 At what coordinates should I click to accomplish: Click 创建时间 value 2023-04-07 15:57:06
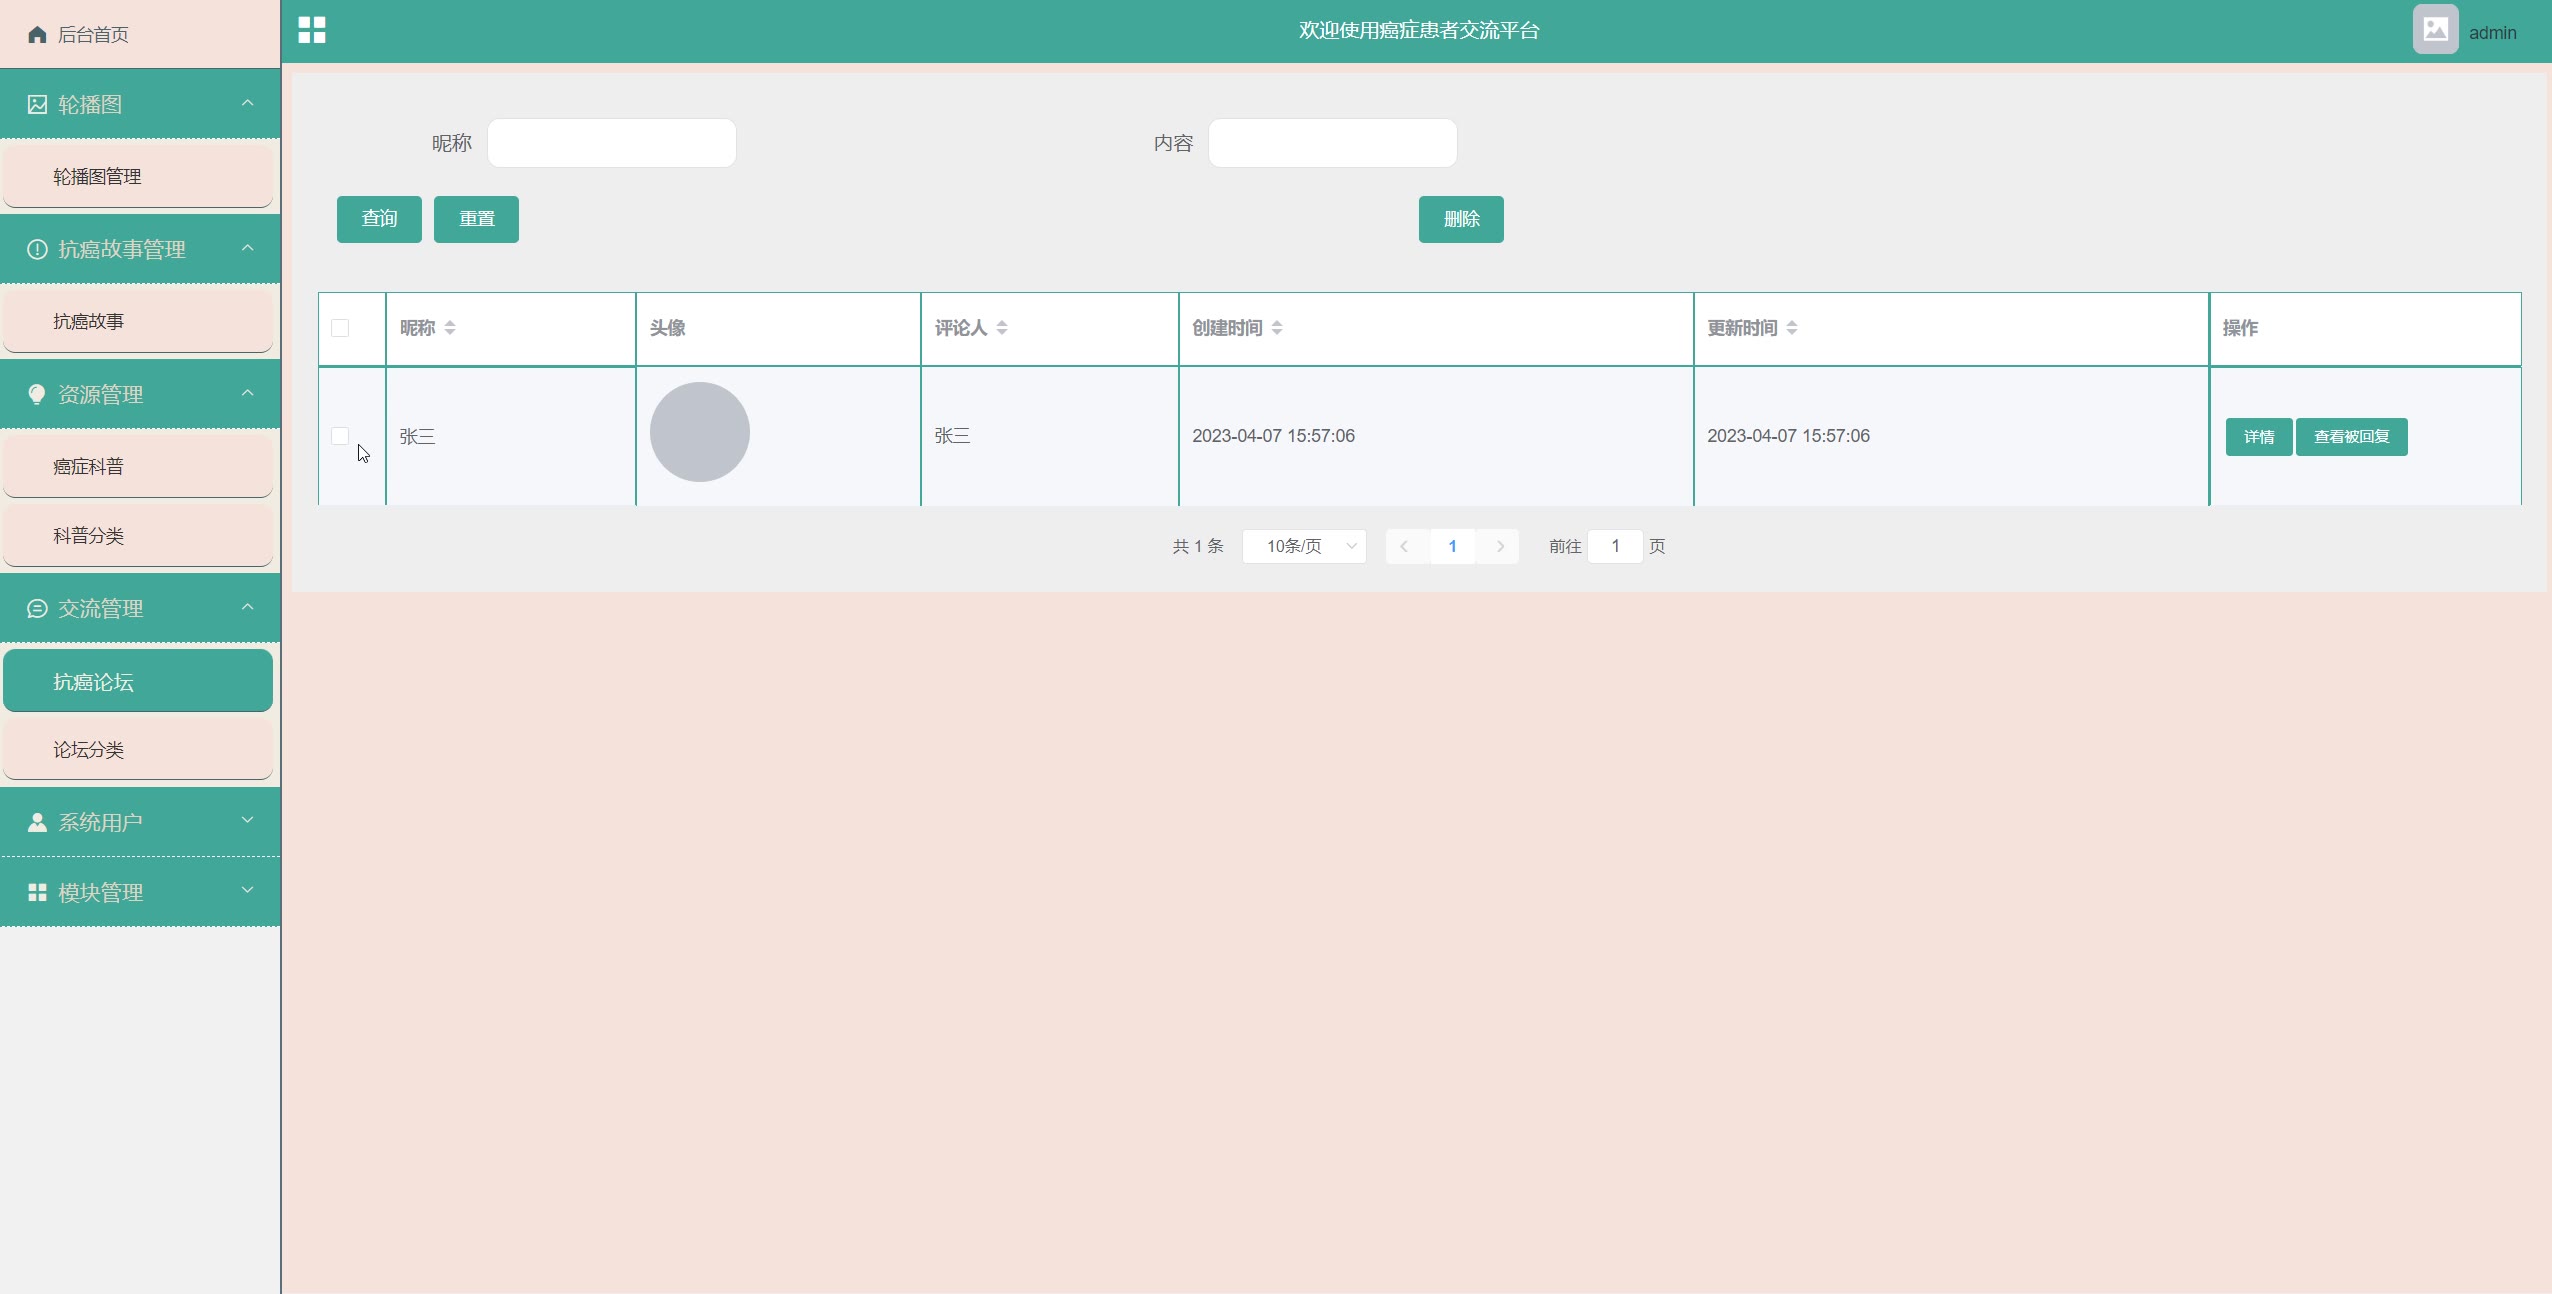tap(1273, 436)
